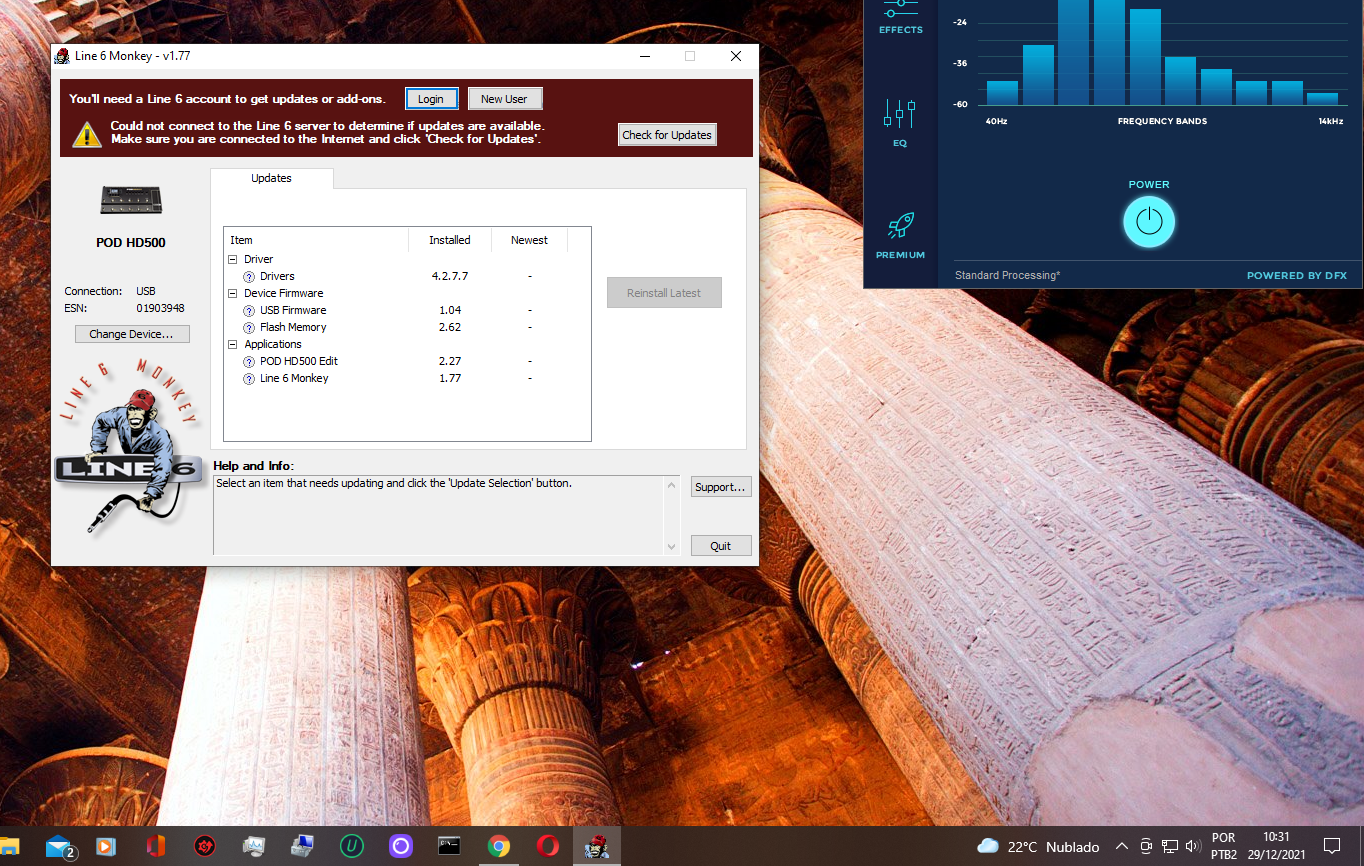This screenshot has height=866, width=1364.
Task: Open the Premium rocket section
Action: click(900, 235)
